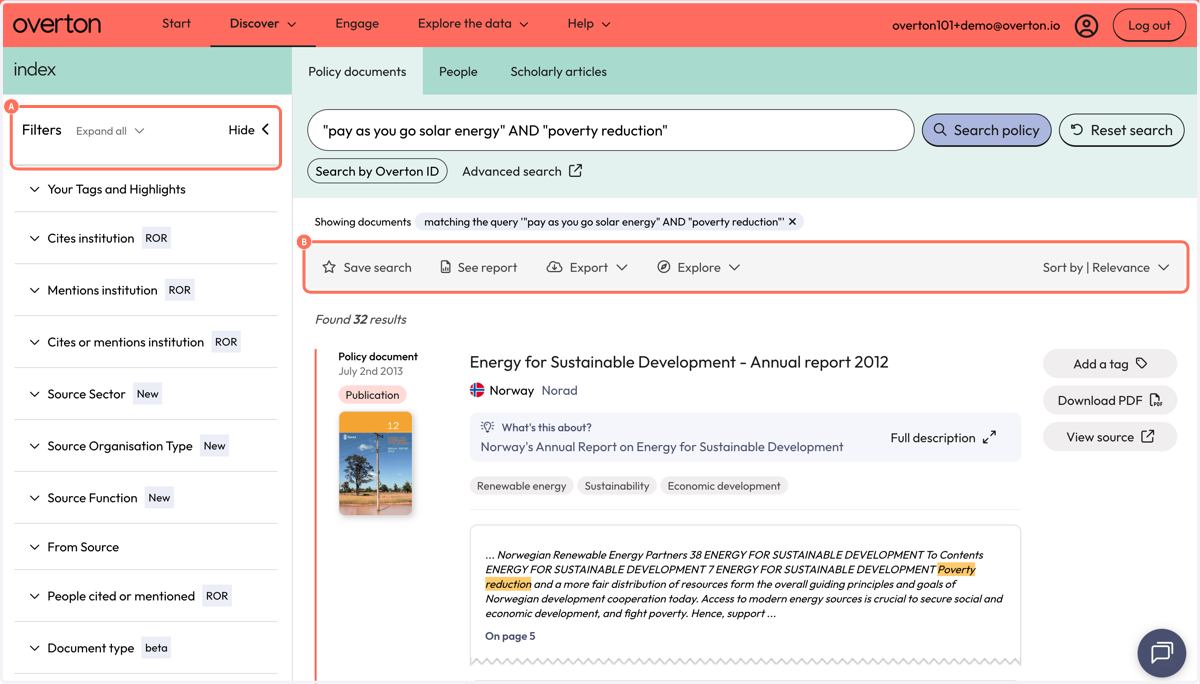The height and width of the screenshot is (684, 1200).
Task: Select the Economic development topic tag
Action: point(724,486)
